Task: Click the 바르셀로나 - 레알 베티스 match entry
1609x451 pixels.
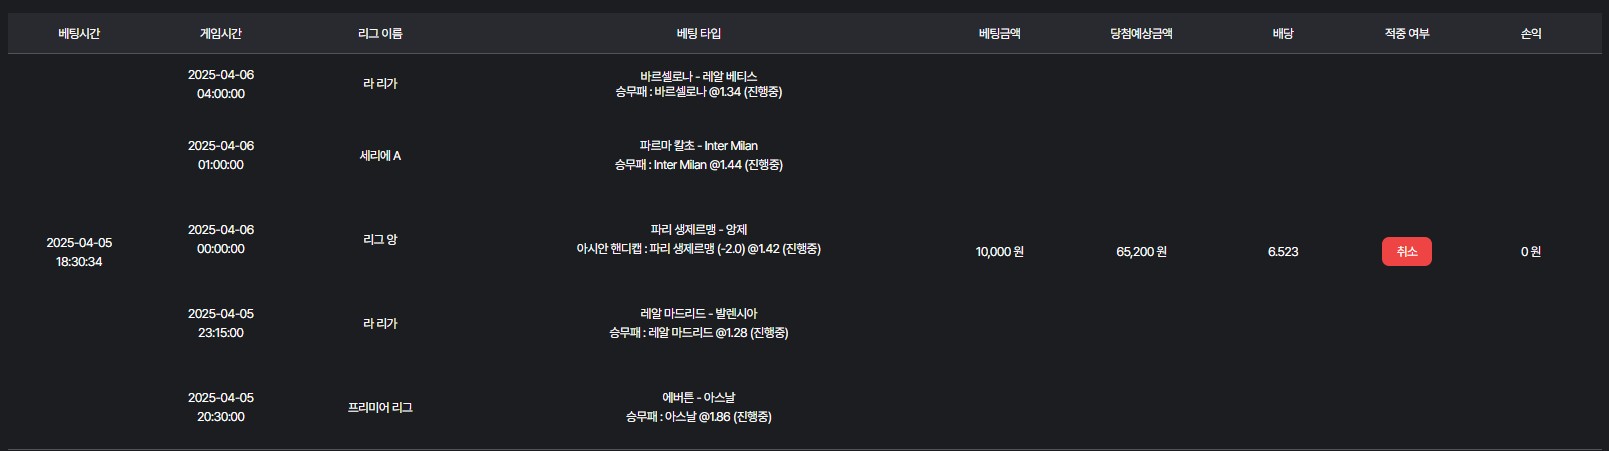Action: pos(698,76)
